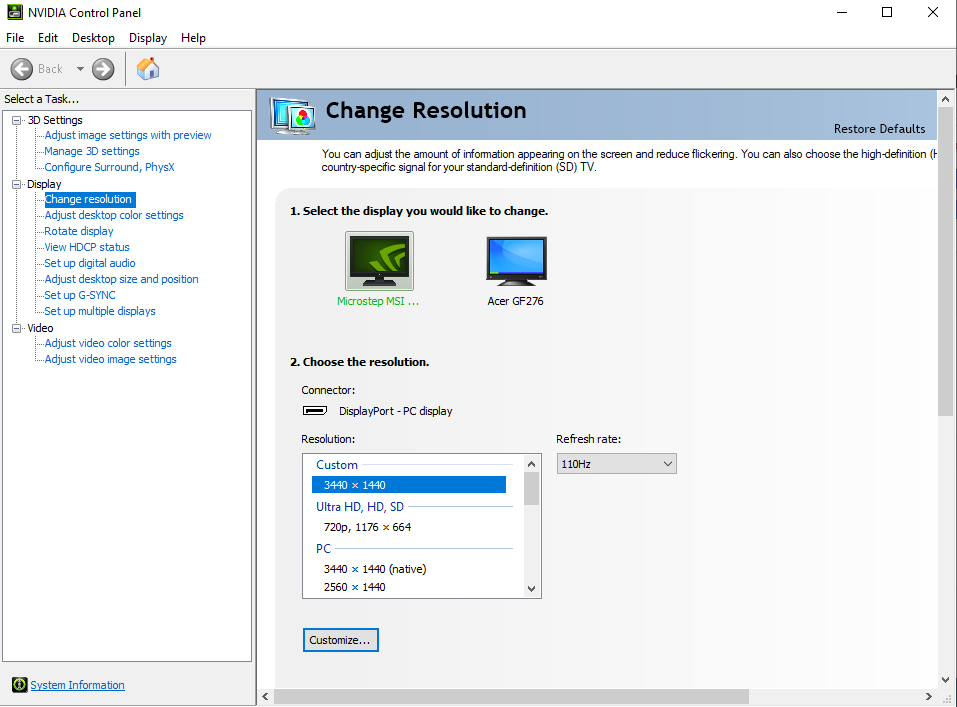Viewport: 957px width, 707px height.
Task: Open Manage 3D settings task
Action: coord(92,151)
